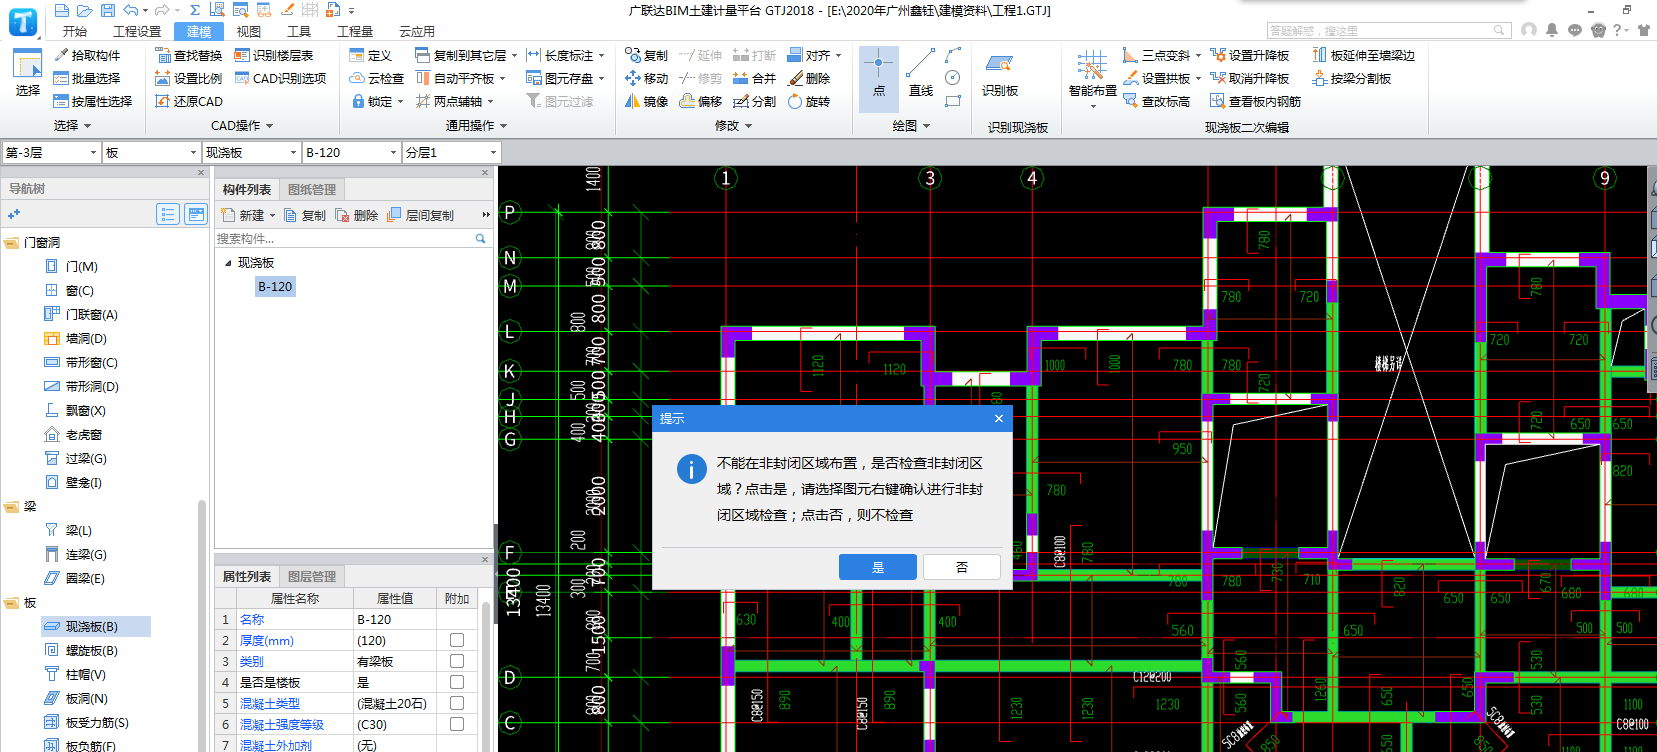Switch to the 云应用 ribbon tab

pos(417,31)
